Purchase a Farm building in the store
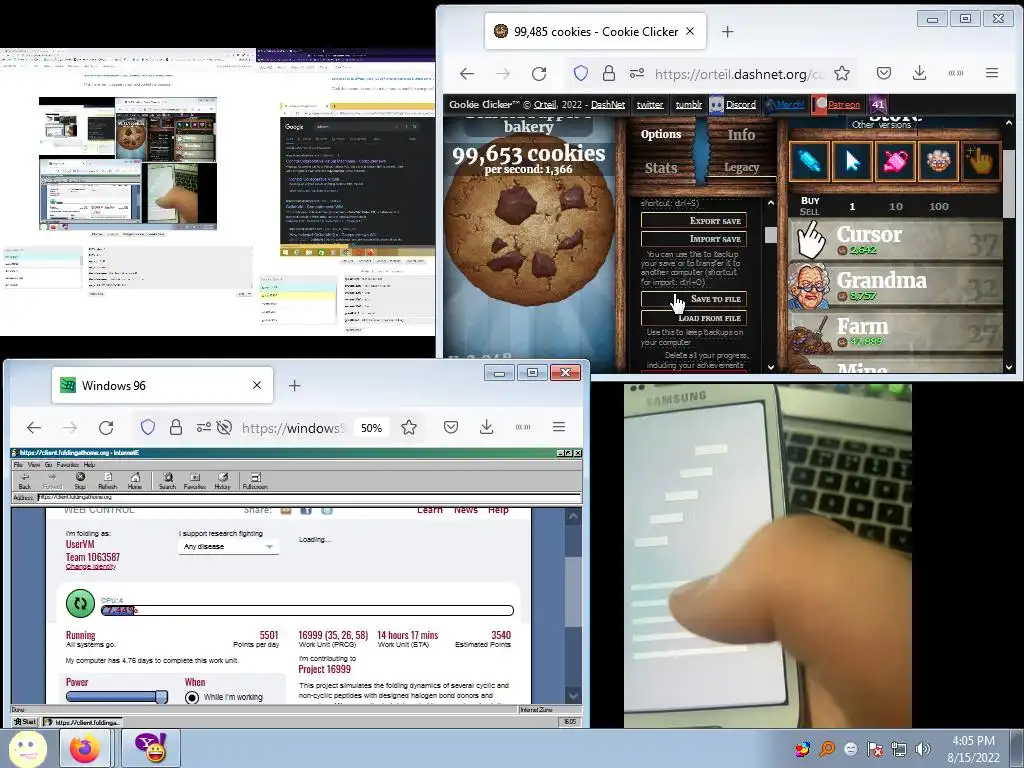This screenshot has width=1024, height=768. [895, 332]
